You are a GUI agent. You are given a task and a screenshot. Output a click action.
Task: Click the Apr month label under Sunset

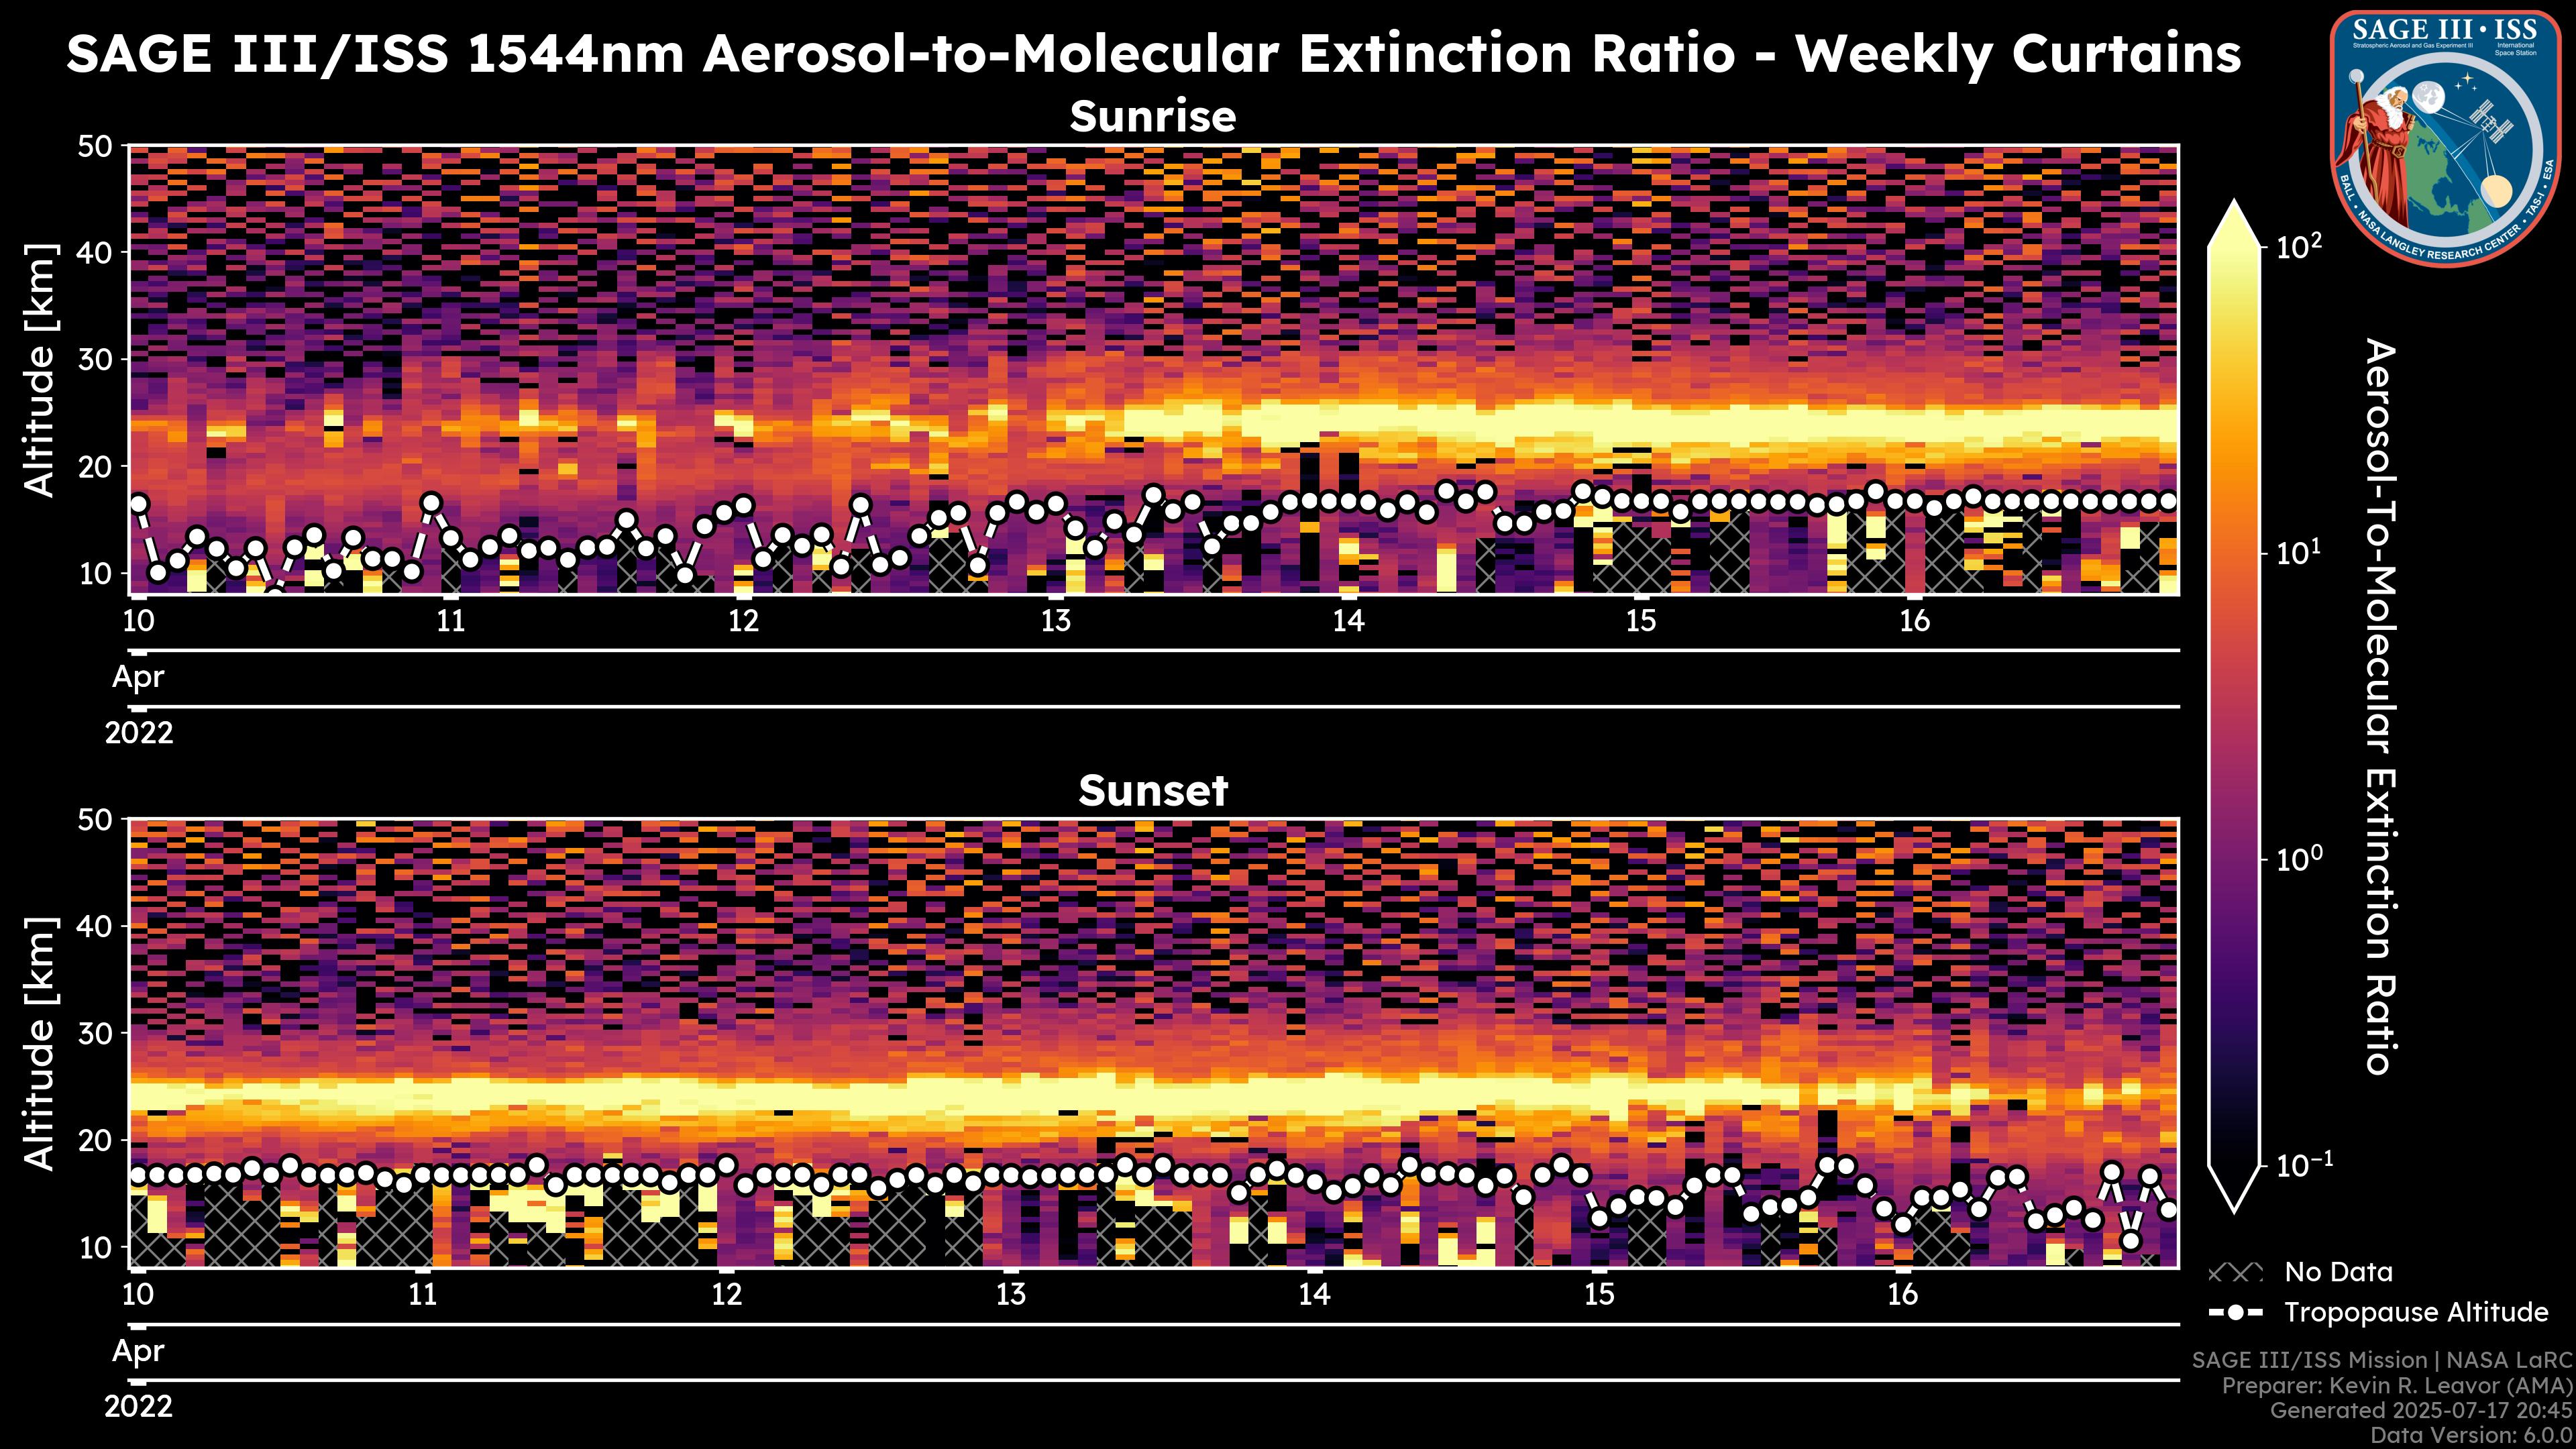point(138,1351)
